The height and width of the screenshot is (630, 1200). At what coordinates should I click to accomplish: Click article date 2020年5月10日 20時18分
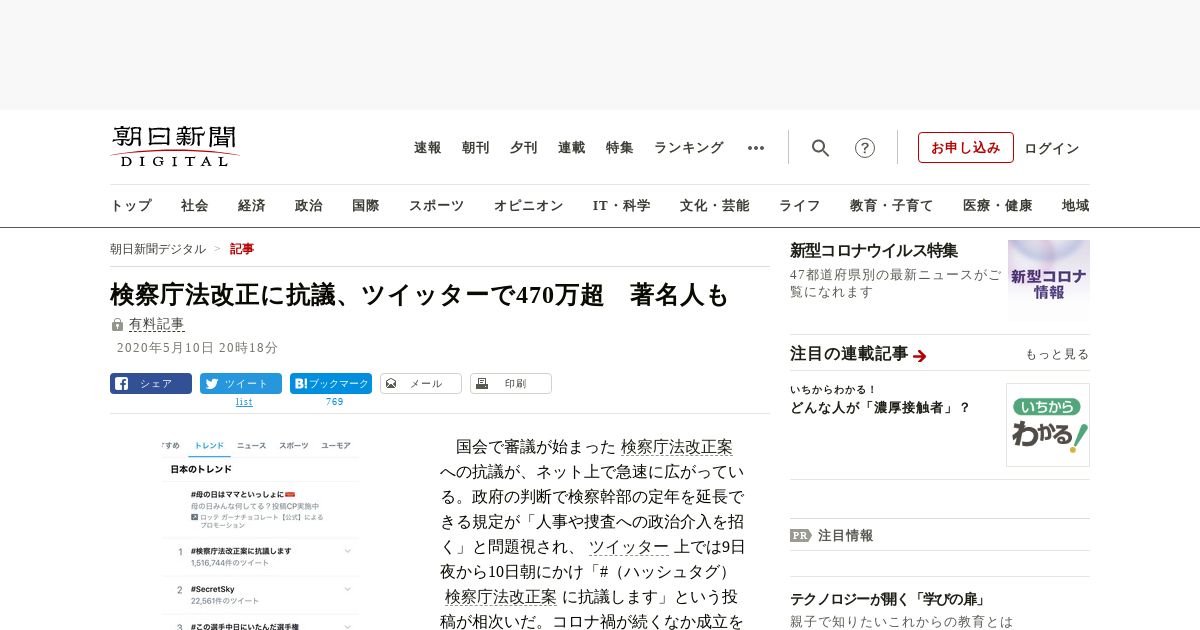[x=197, y=348]
